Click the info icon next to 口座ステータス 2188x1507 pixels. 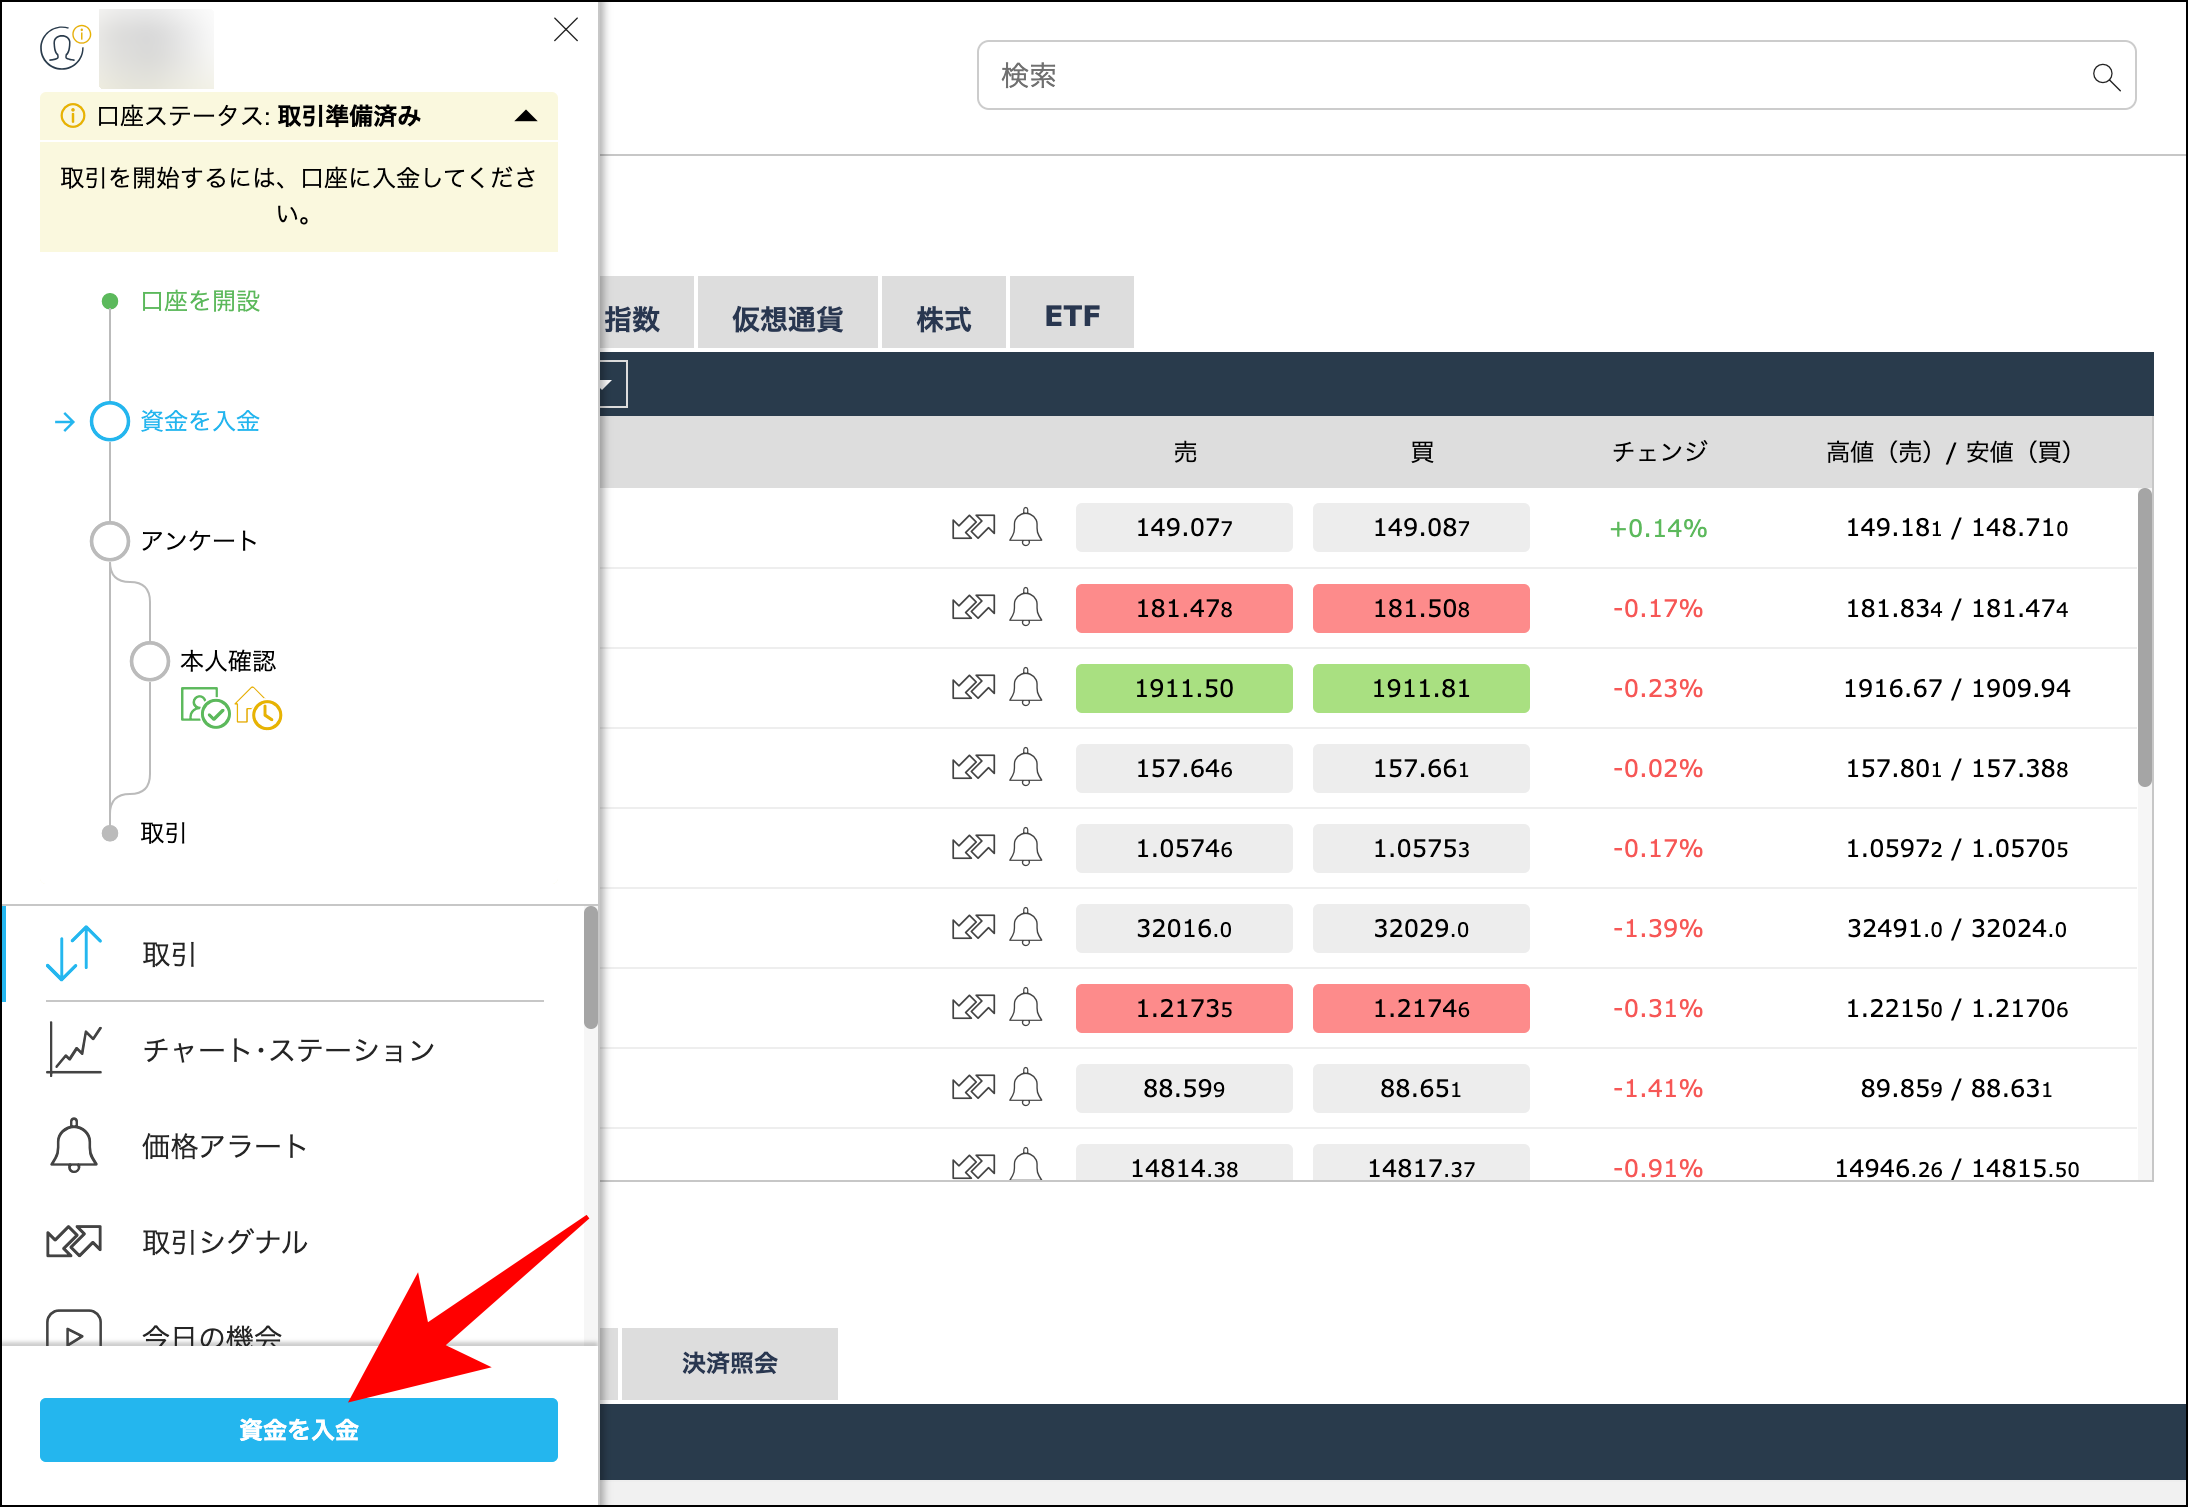[71, 116]
